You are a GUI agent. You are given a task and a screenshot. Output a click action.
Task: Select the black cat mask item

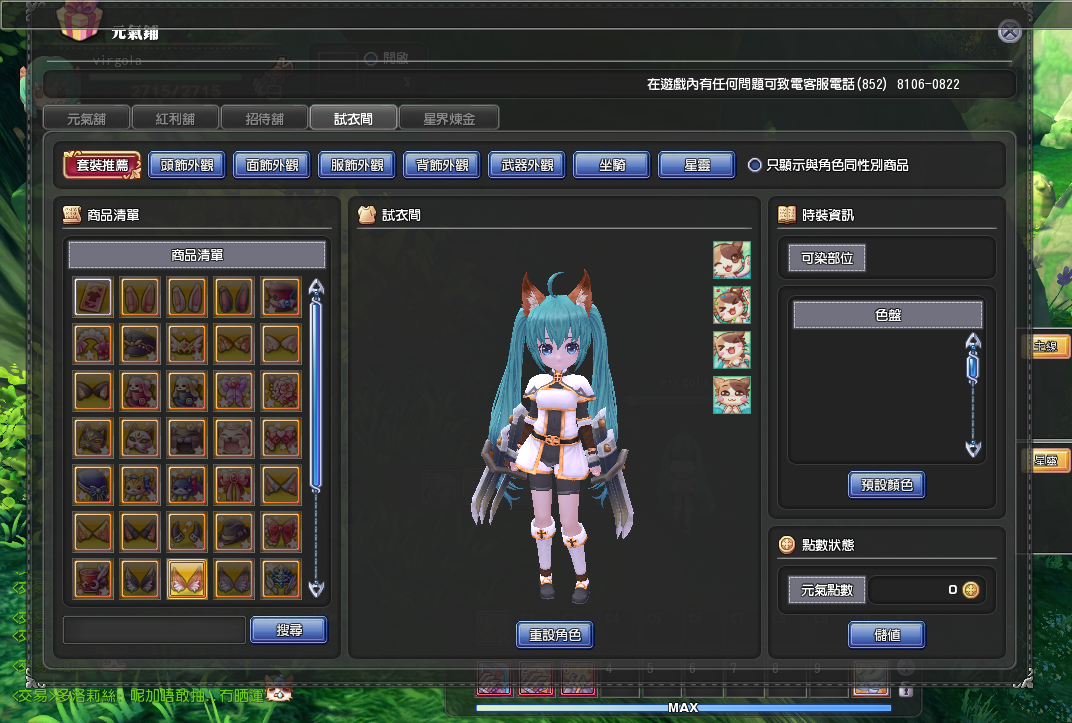coord(93,438)
